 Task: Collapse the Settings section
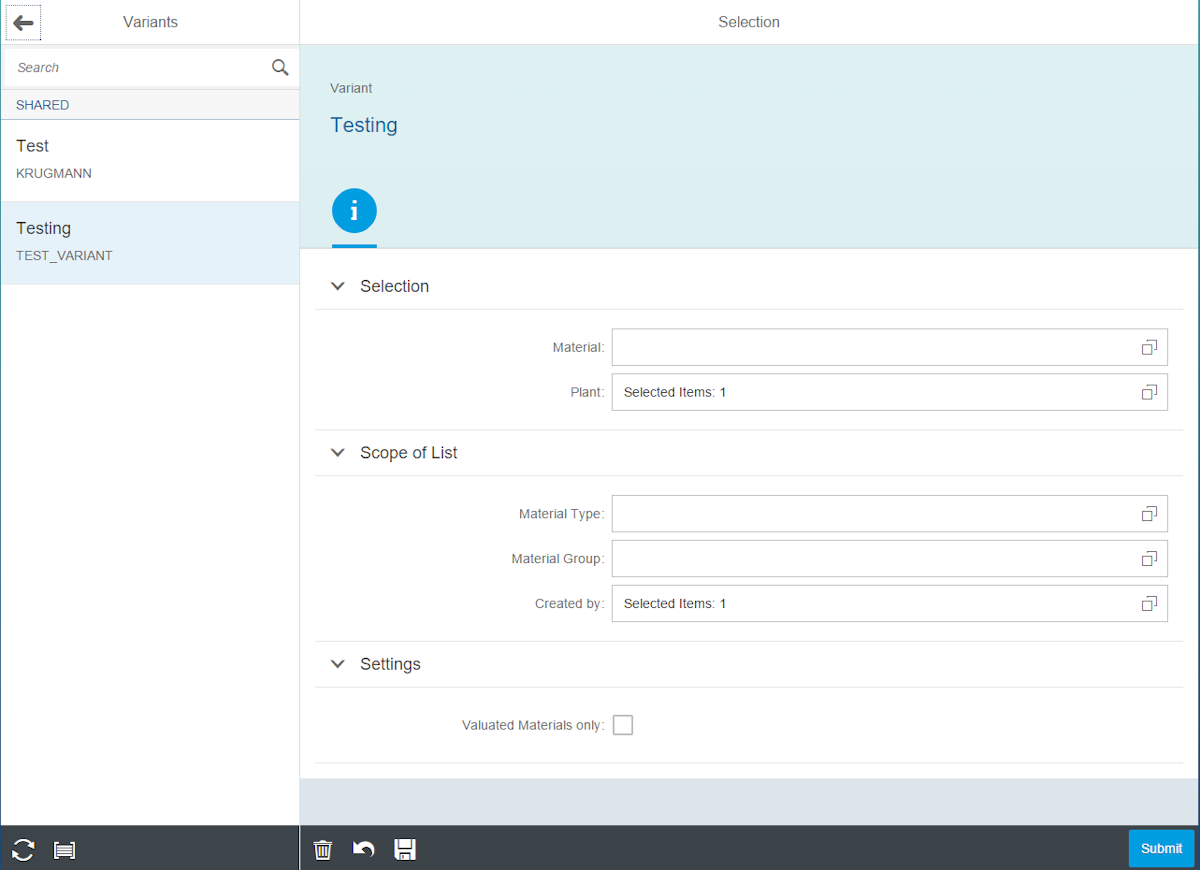(338, 664)
